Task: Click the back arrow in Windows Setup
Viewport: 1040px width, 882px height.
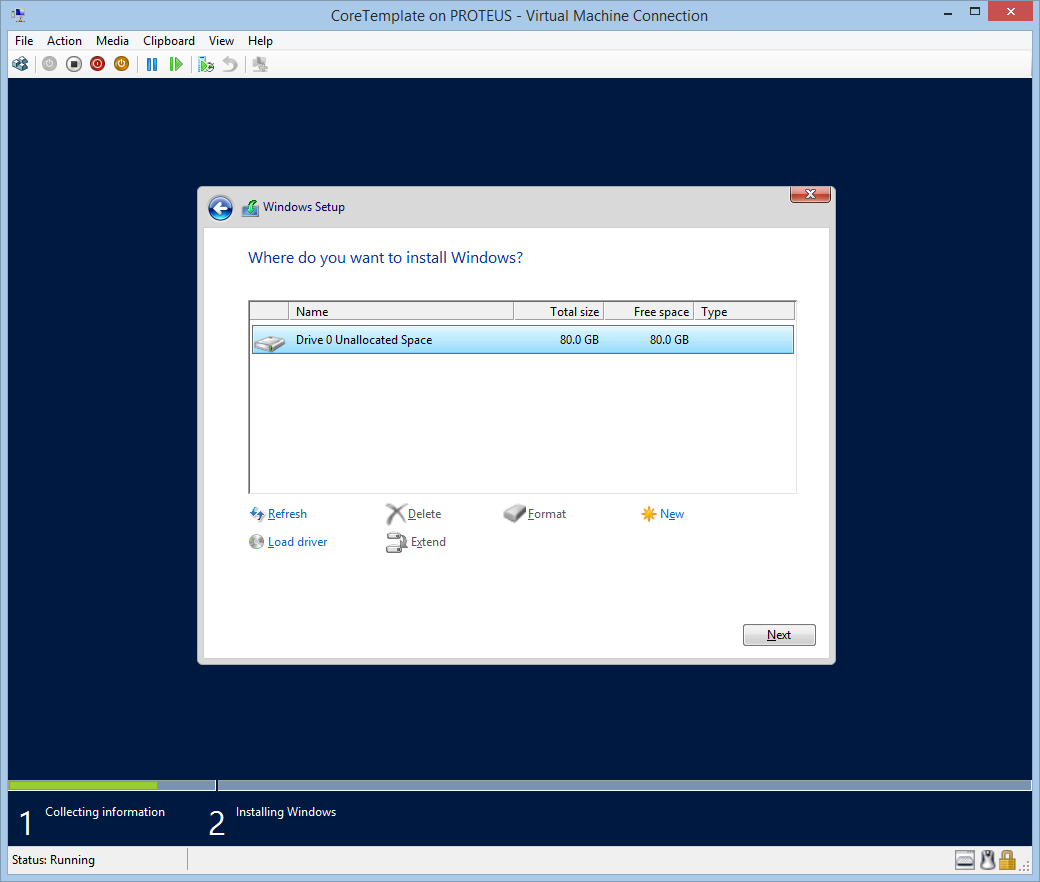Action: (x=220, y=208)
